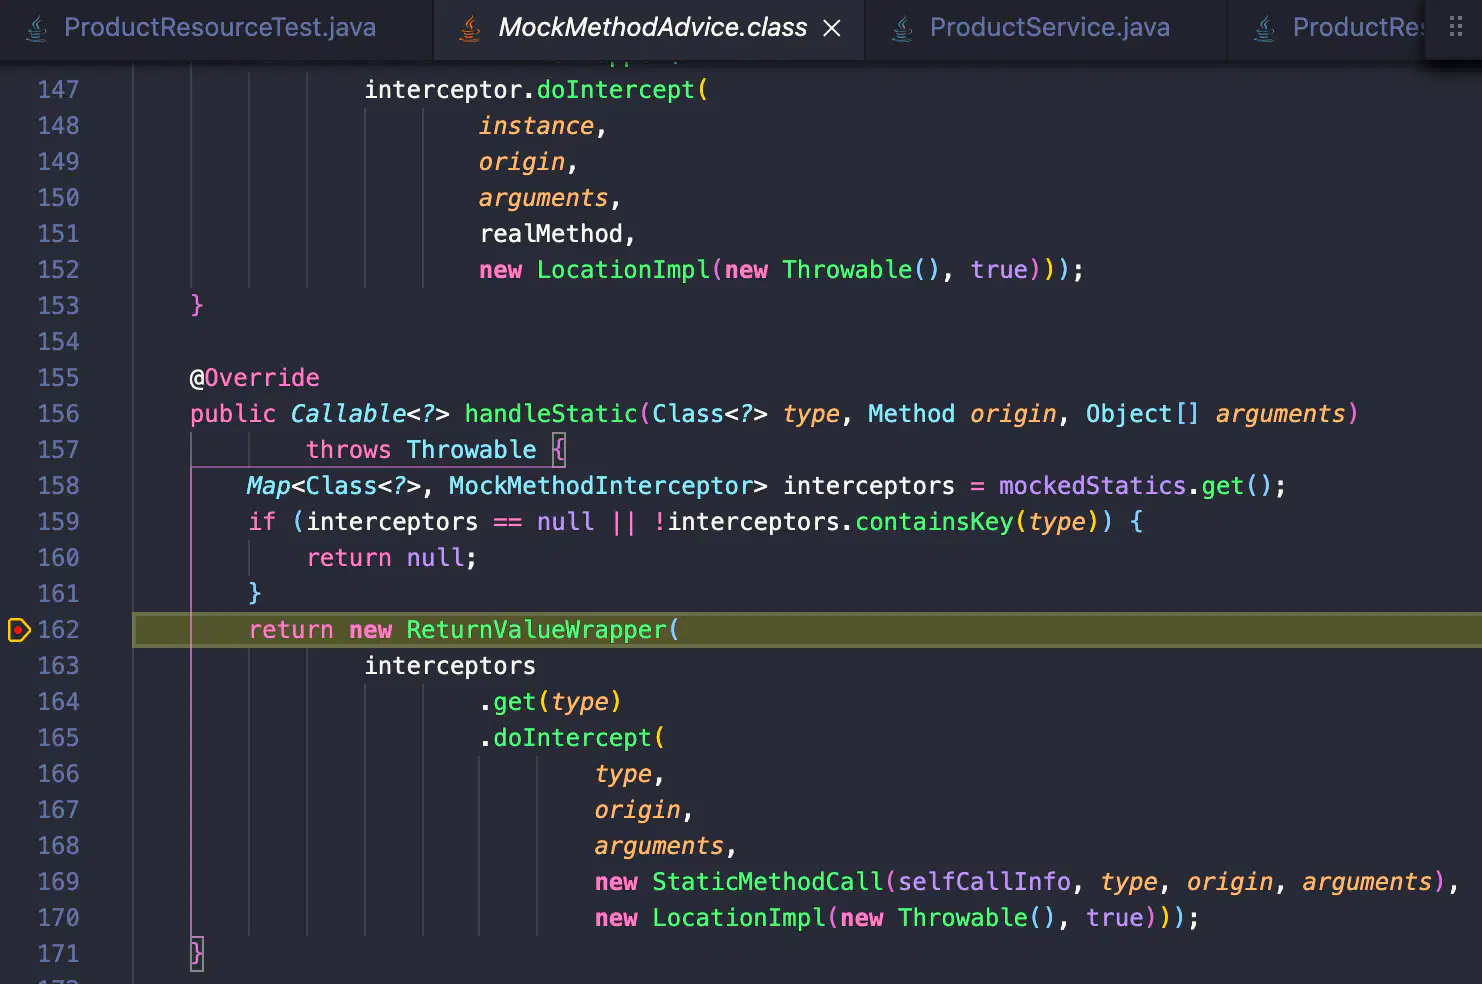Image resolution: width=1482 pixels, height=984 pixels.
Task: Click 'interceptors' on line 163
Action: point(450,666)
